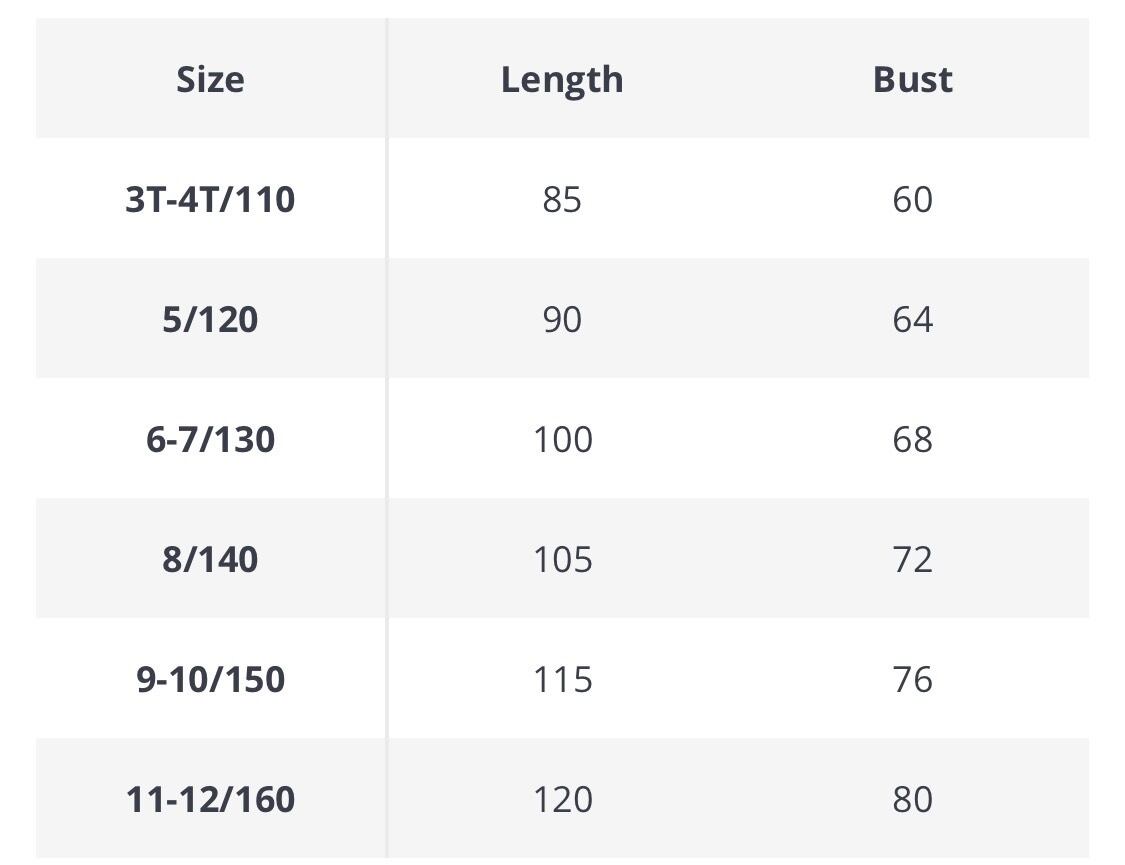Screen dimensions: 1125x865
Task: Click the Size column header
Action: pos(210,79)
